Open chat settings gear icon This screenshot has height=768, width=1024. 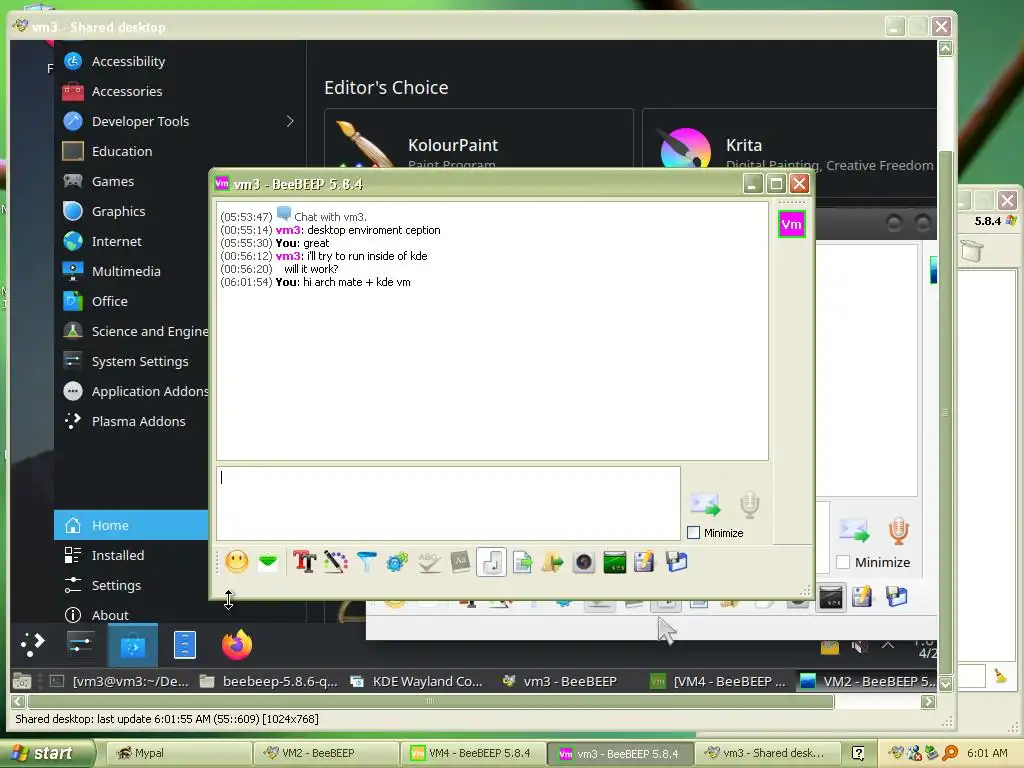(x=397, y=562)
